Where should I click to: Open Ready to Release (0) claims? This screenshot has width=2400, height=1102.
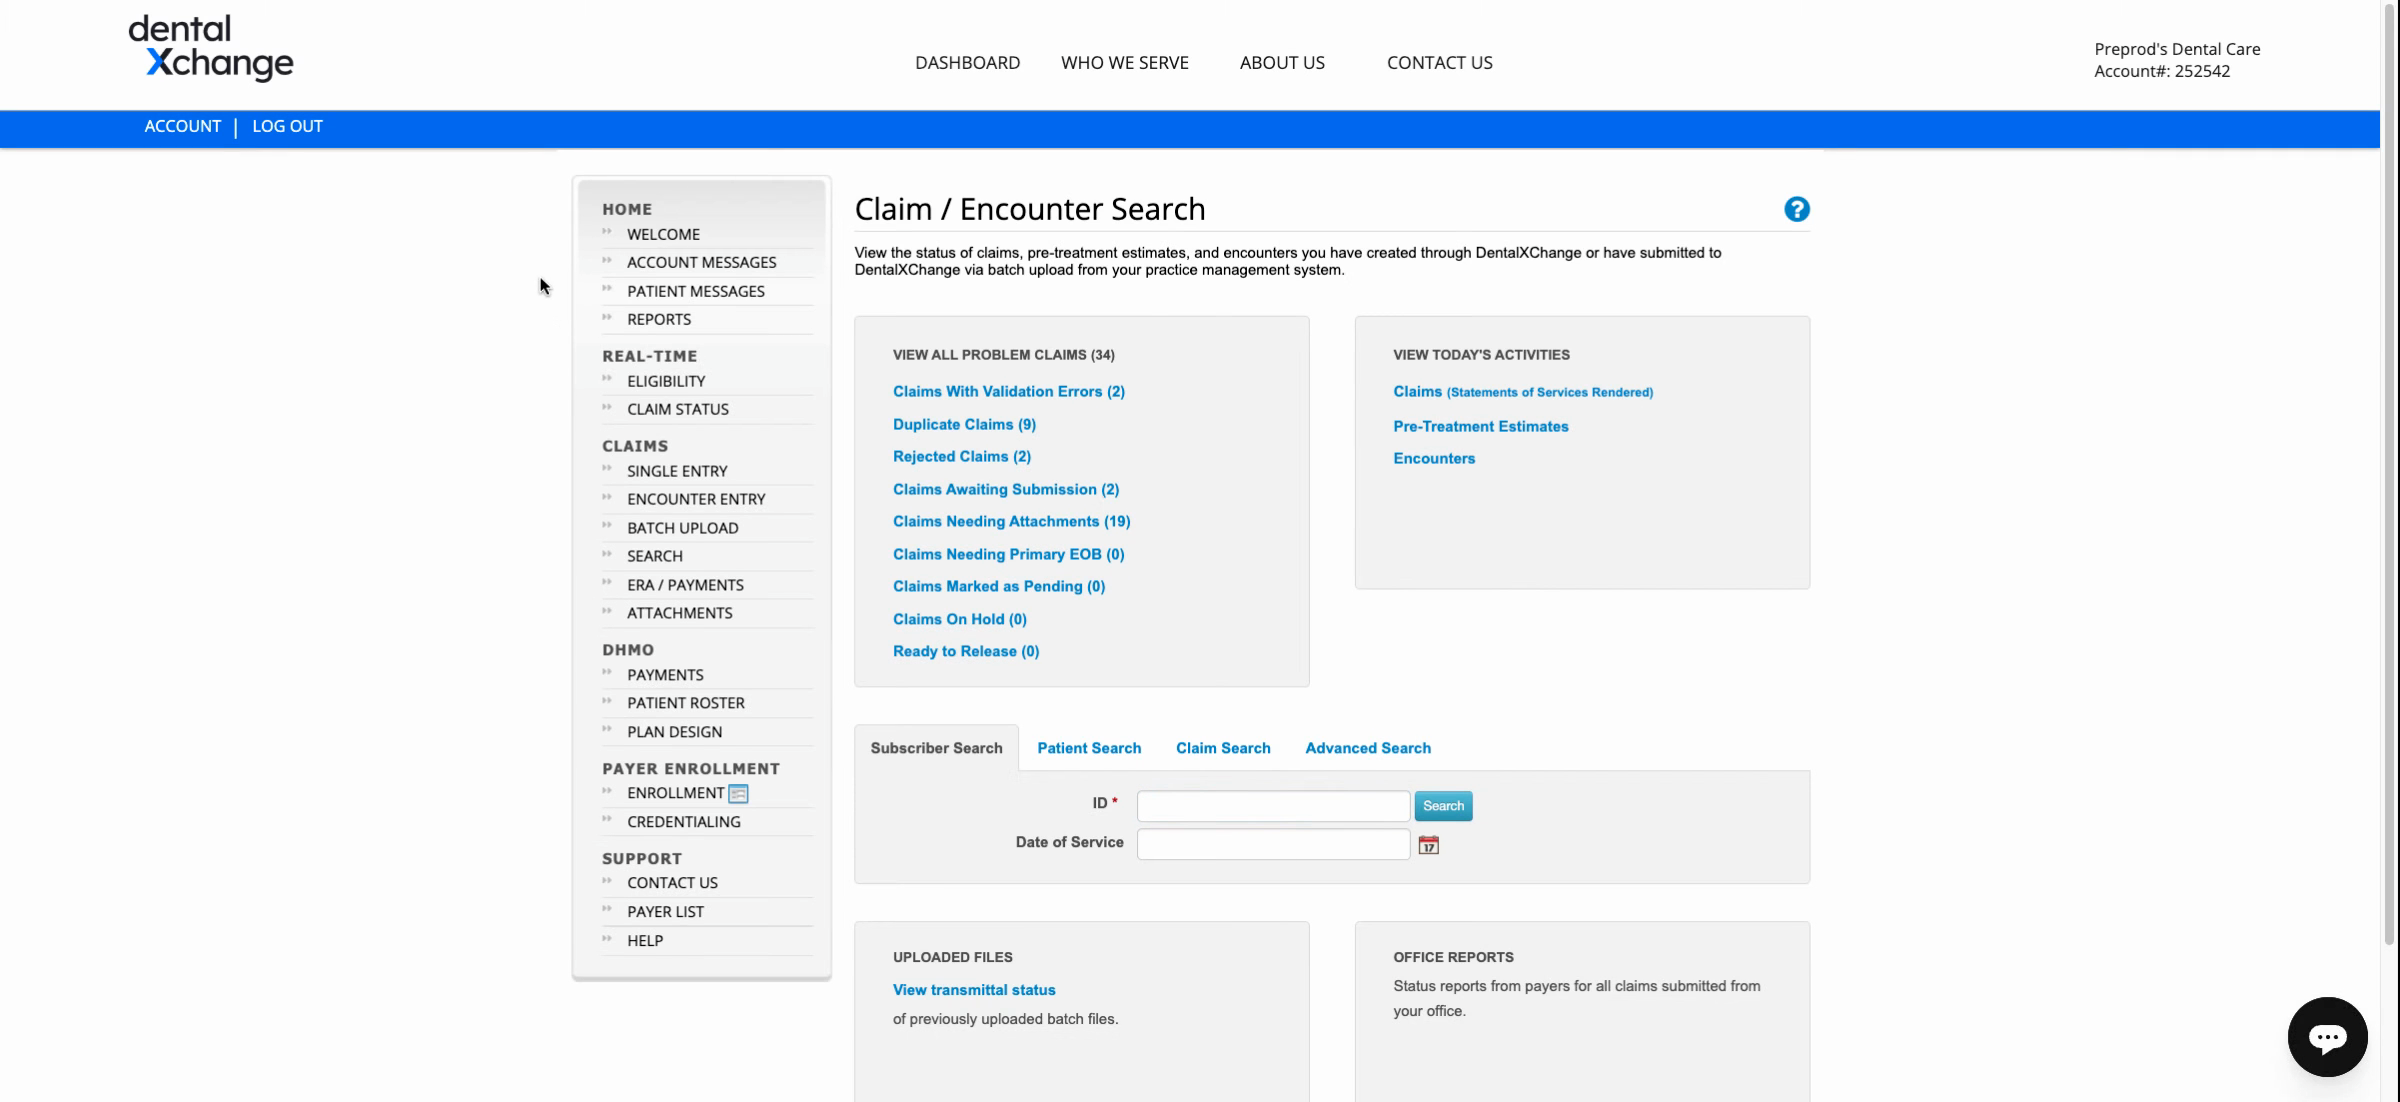point(966,651)
